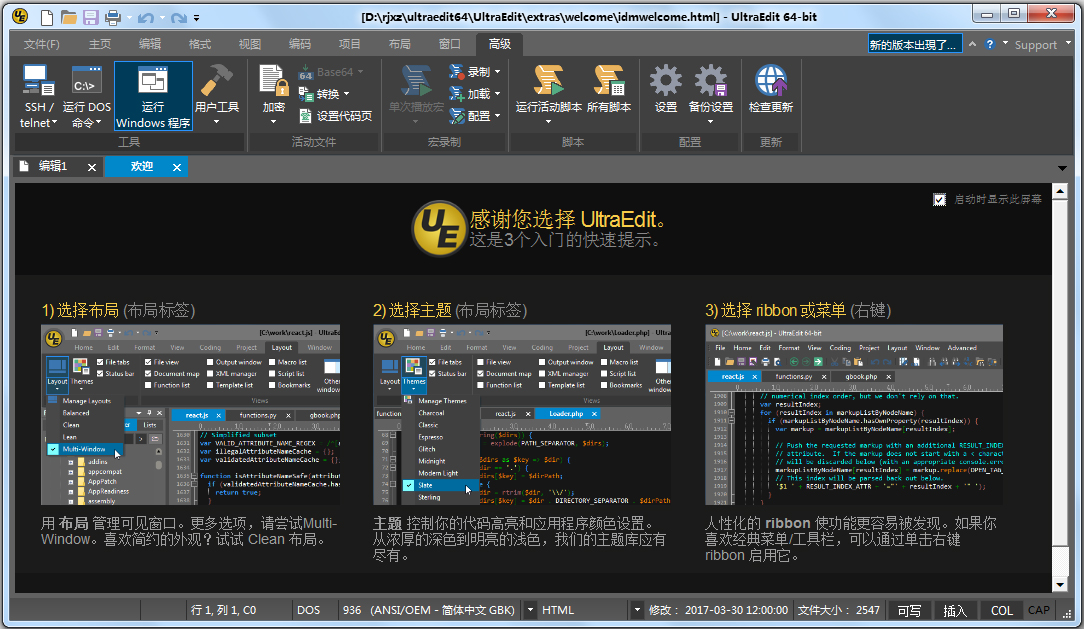Switch to the View (视图) ribbon tab

(x=250, y=44)
